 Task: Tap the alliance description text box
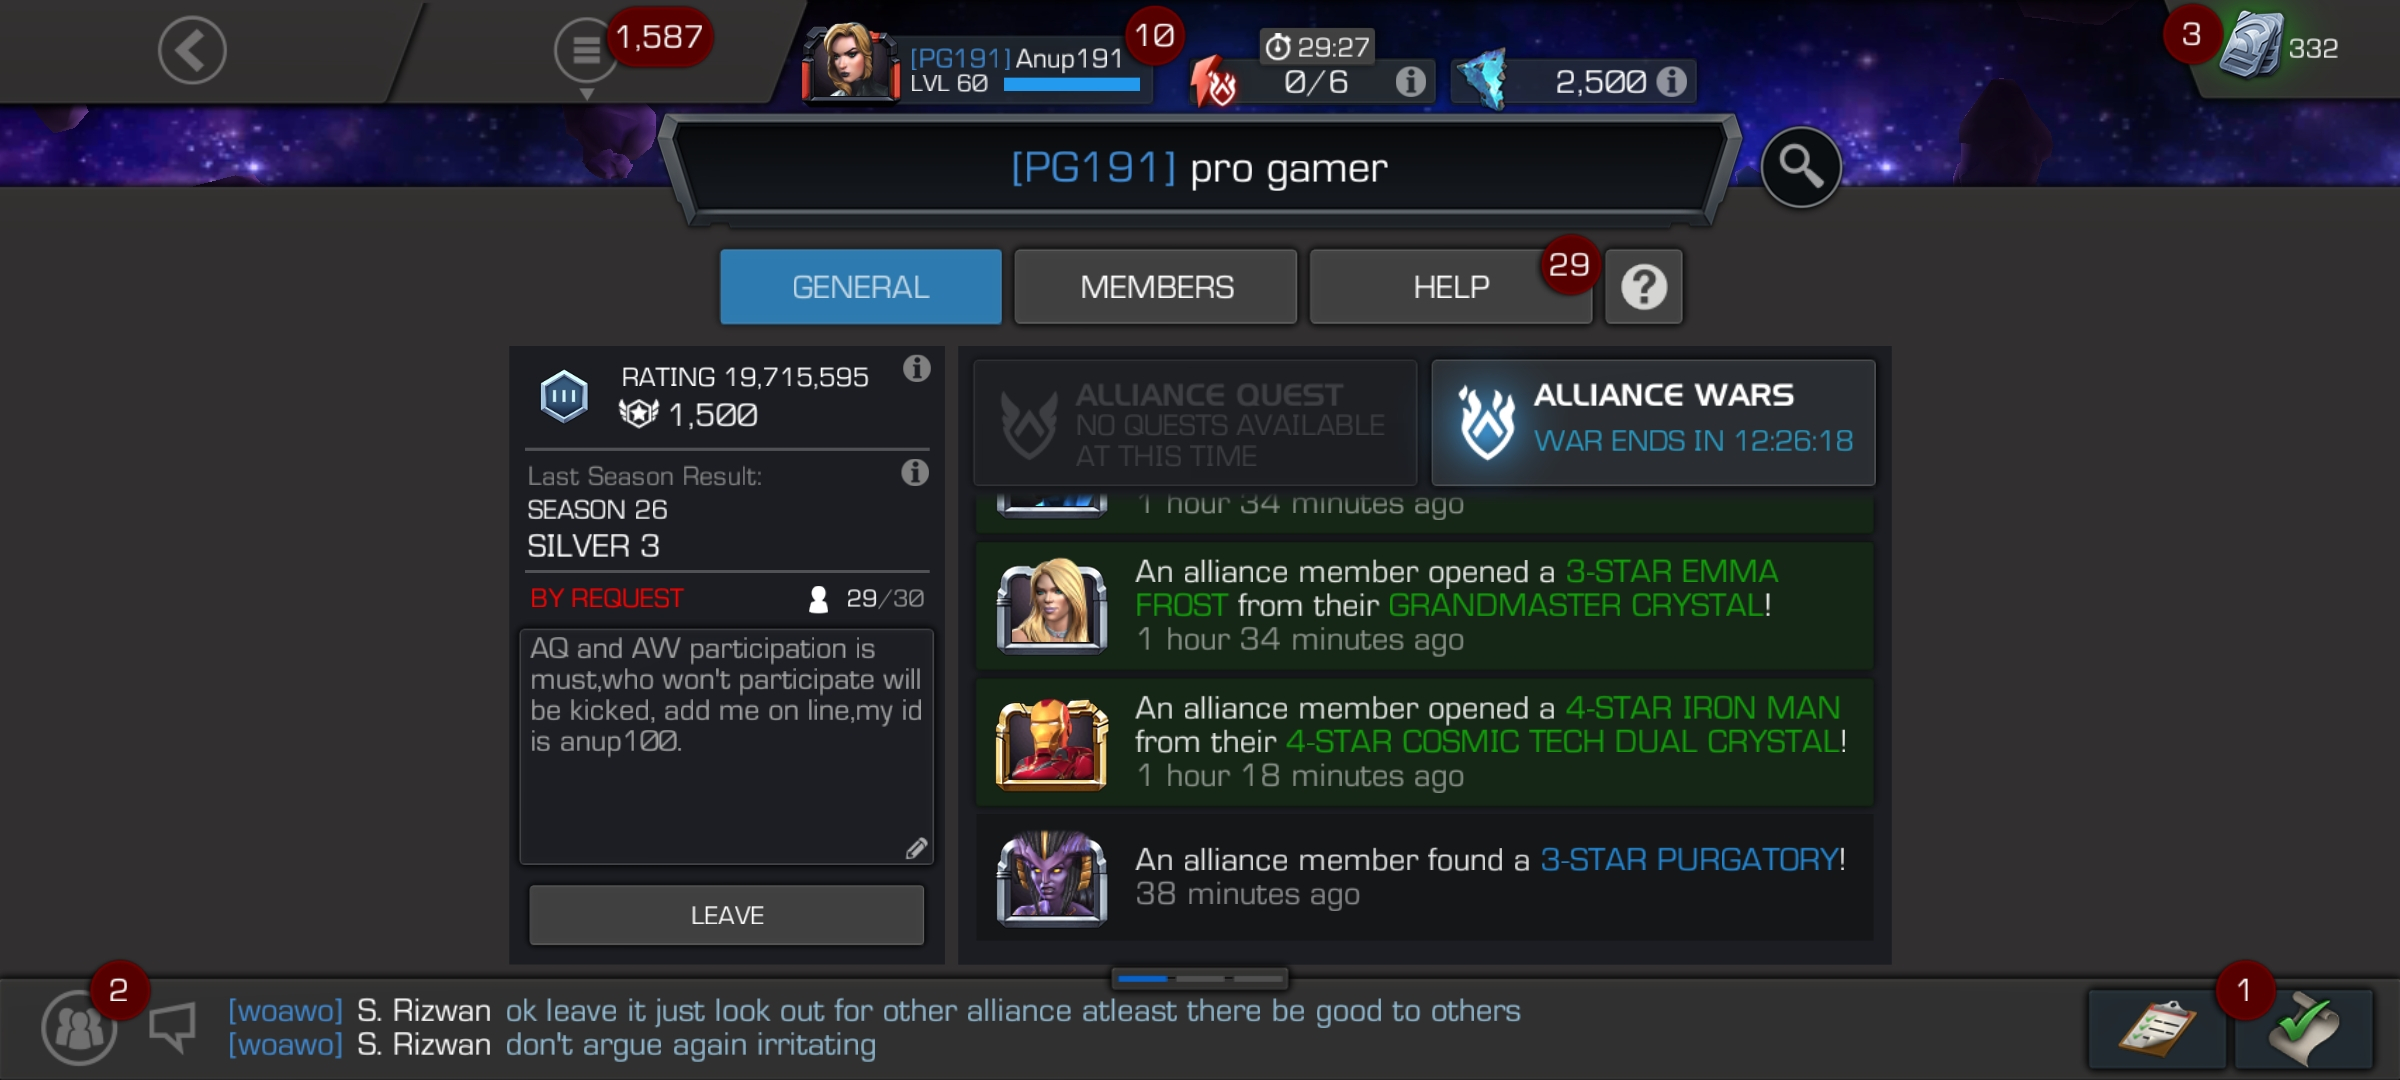pyautogui.click(x=727, y=746)
